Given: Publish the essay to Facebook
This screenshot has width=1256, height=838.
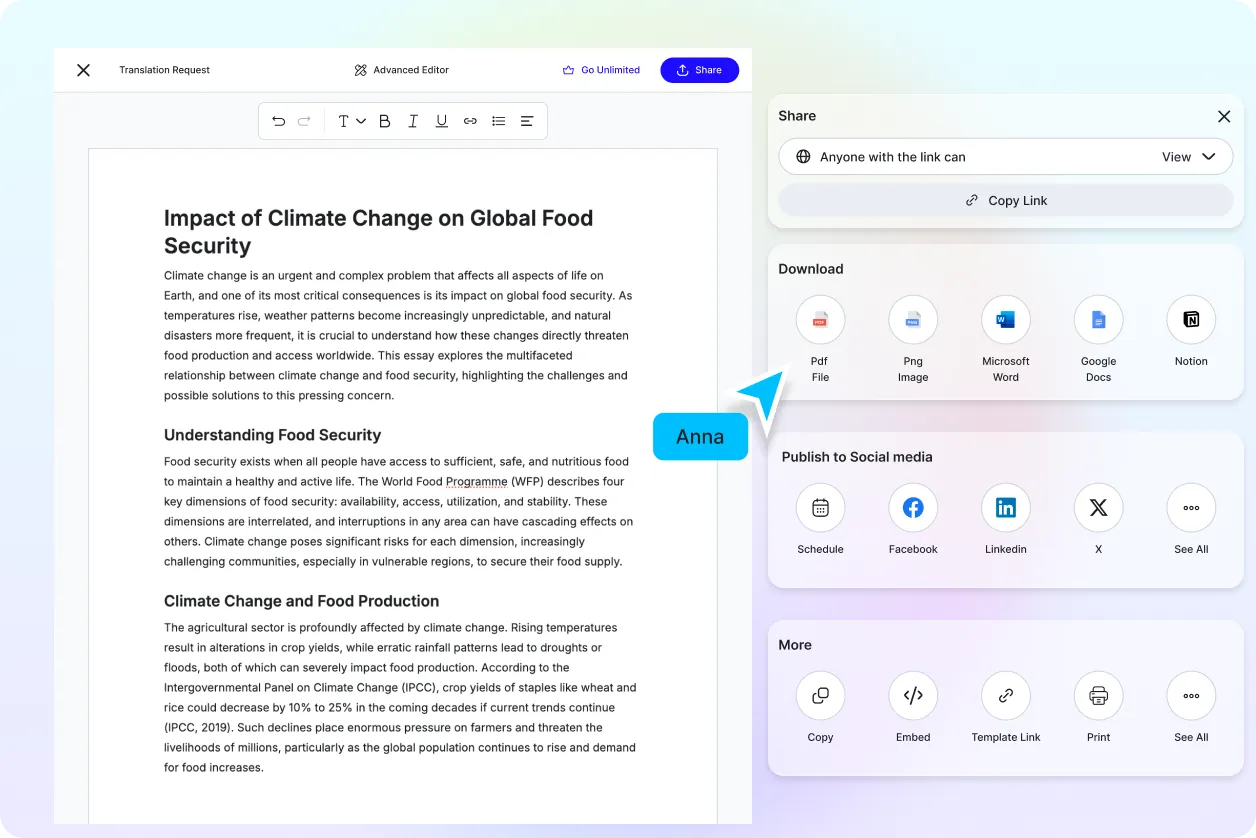Looking at the screenshot, I should pyautogui.click(x=912, y=507).
